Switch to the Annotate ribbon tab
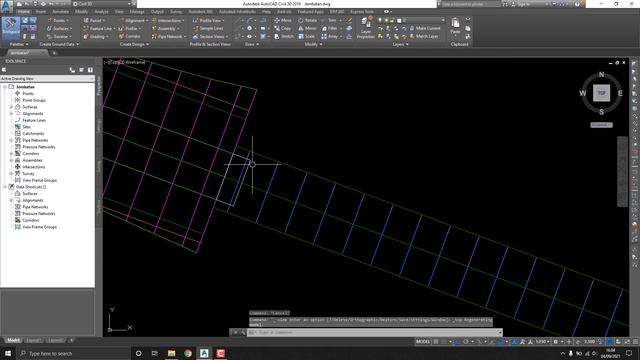The height and width of the screenshot is (360, 640). pos(60,12)
